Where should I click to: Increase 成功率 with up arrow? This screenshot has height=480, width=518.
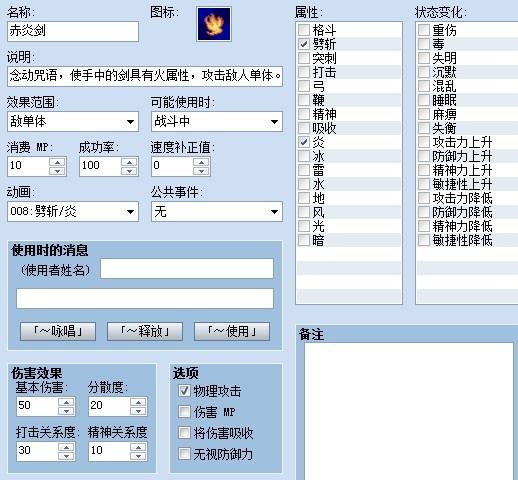(x=129, y=162)
